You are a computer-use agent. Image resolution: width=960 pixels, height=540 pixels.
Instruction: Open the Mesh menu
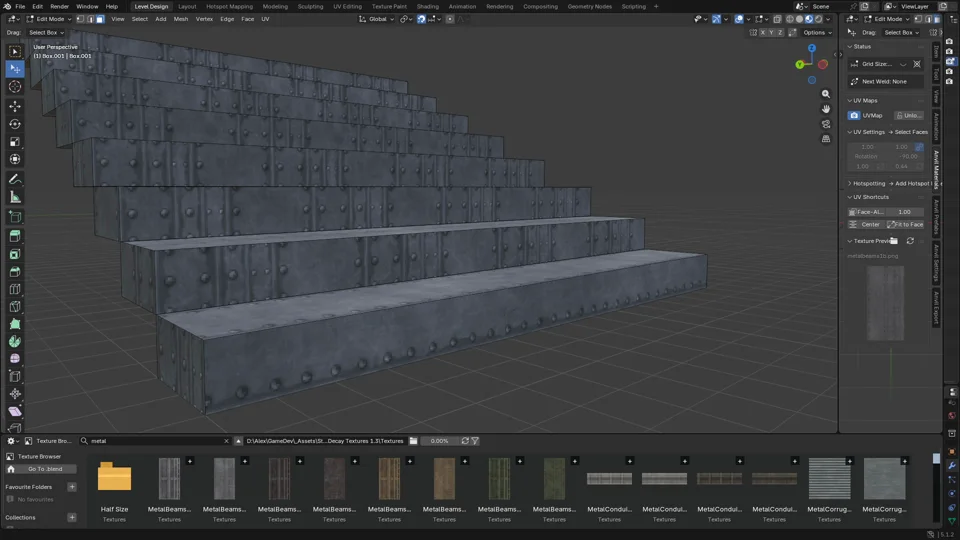point(181,19)
